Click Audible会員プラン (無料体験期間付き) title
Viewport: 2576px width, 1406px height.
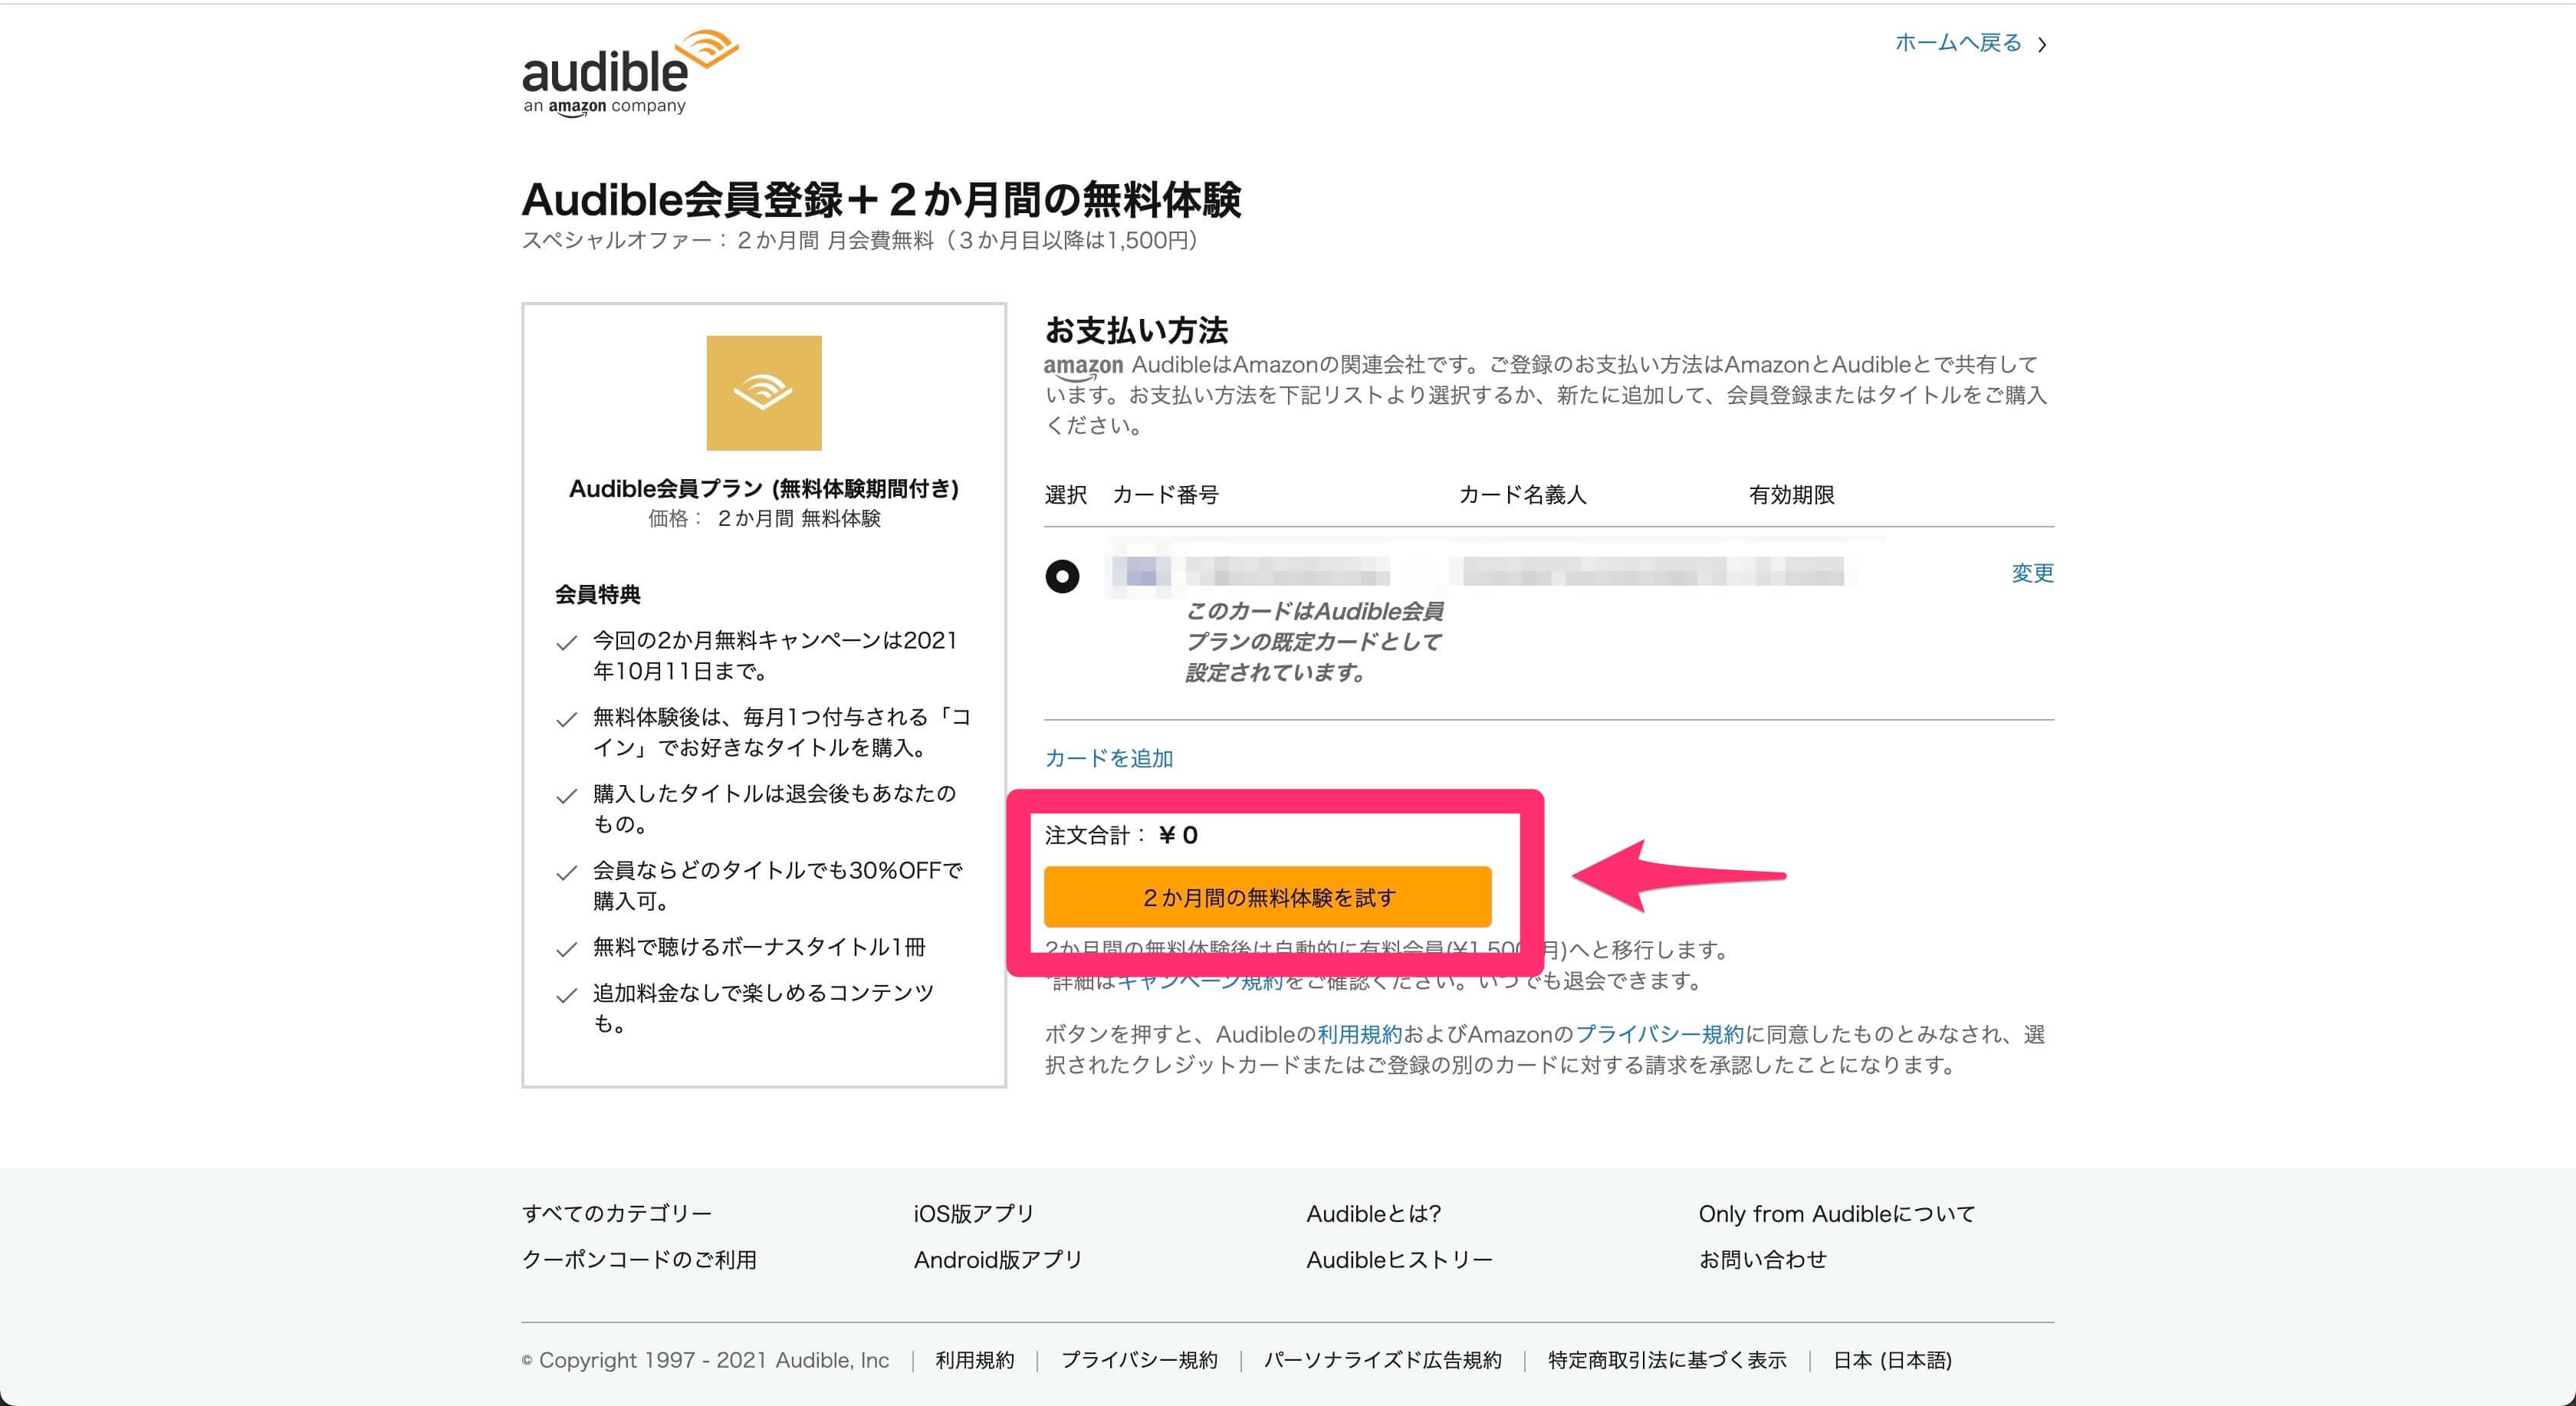764,488
